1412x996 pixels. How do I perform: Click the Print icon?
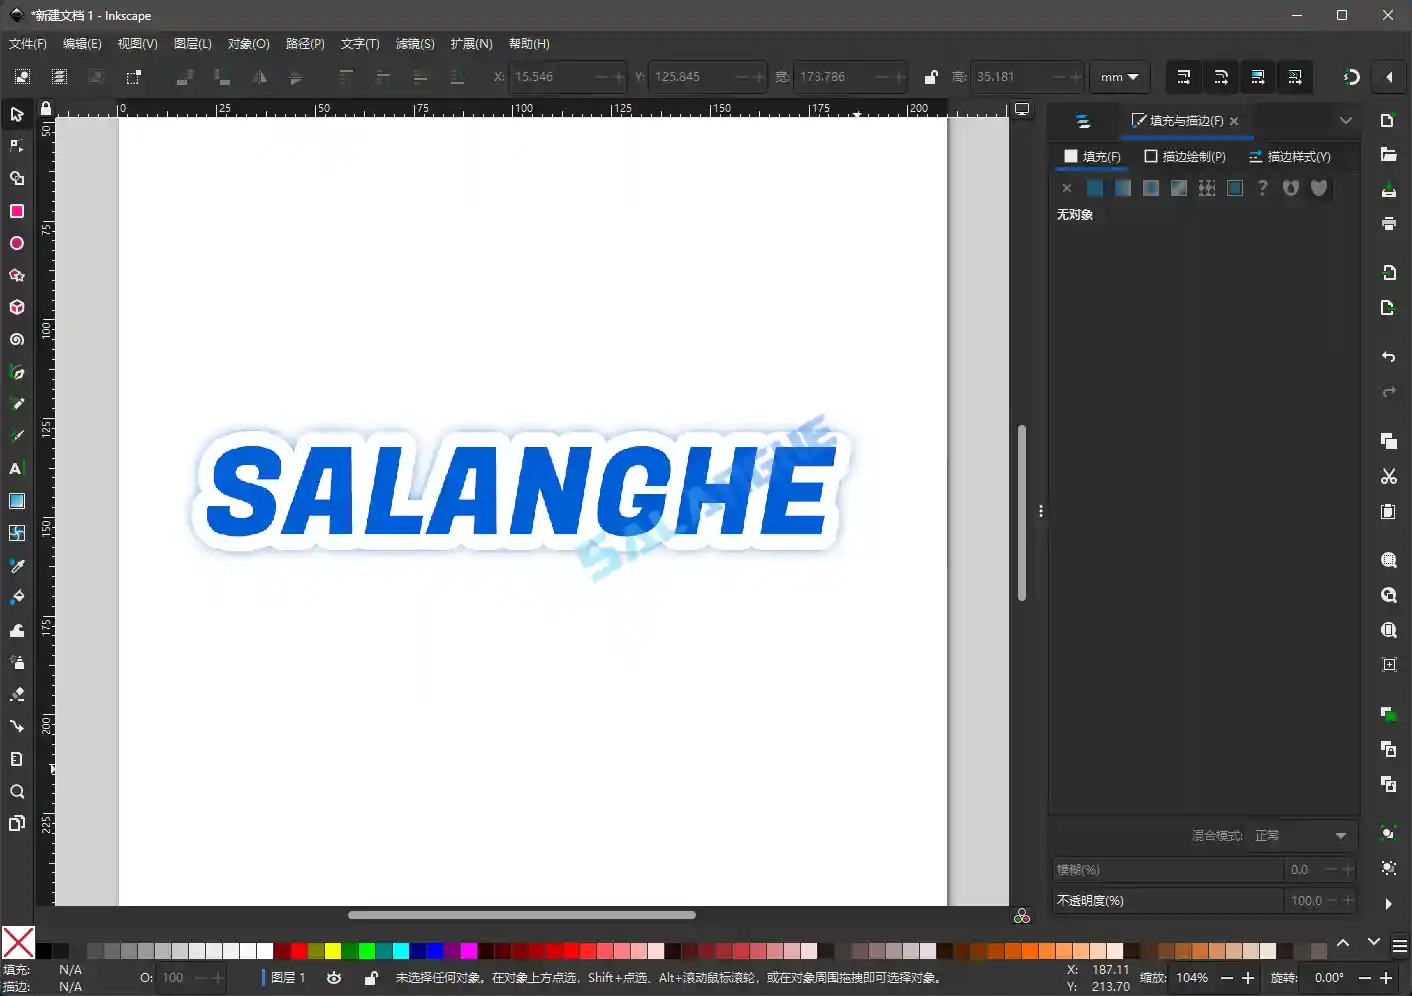coord(1388,223)
